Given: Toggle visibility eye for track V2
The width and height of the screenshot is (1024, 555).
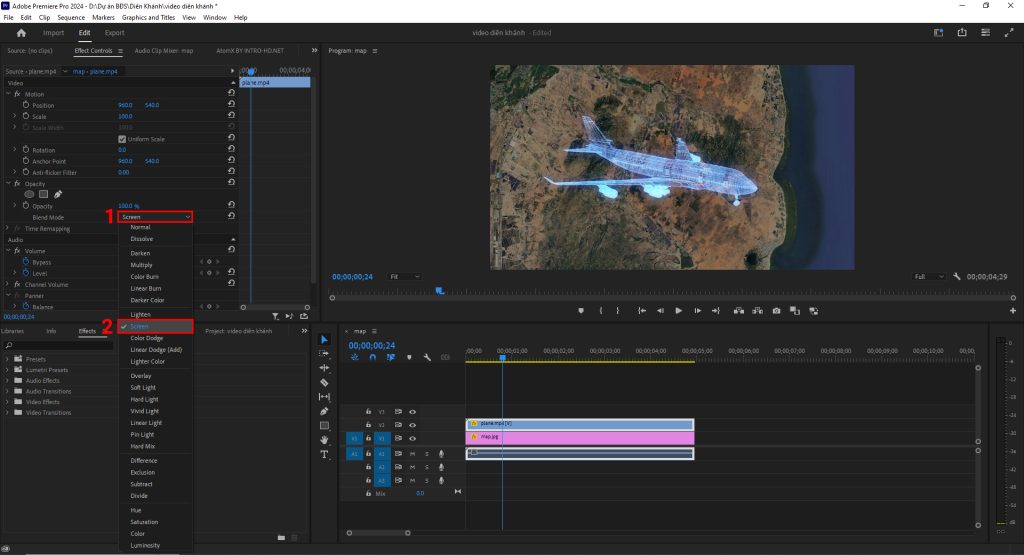Looking at the screenshot, I should click(412, 425).
